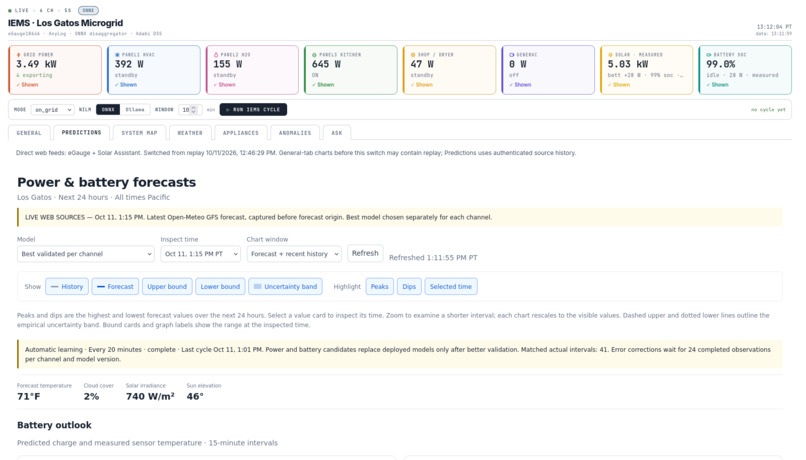Open the Weather tab
The image size is (806, 460).
tap(190, 133)
